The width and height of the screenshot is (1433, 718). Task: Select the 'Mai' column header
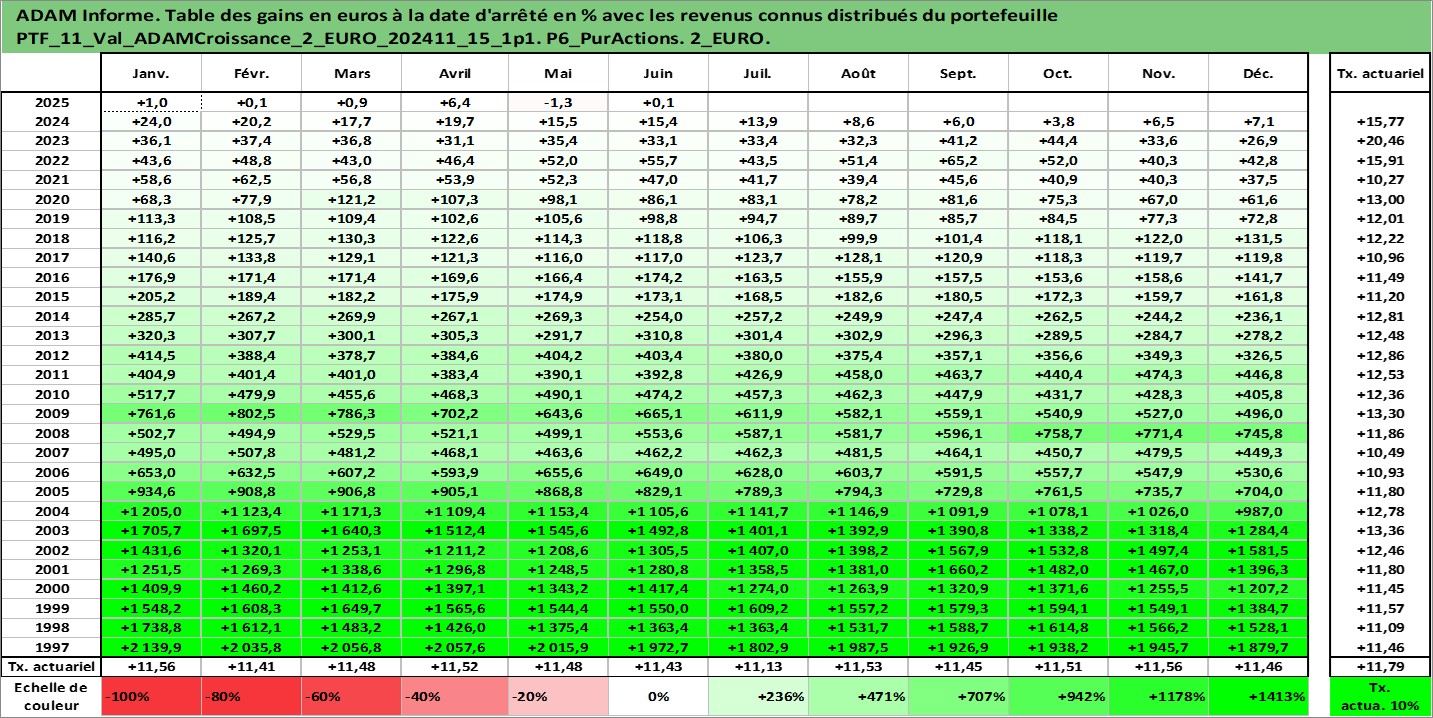pyautogui.click(x=558, y=74)
